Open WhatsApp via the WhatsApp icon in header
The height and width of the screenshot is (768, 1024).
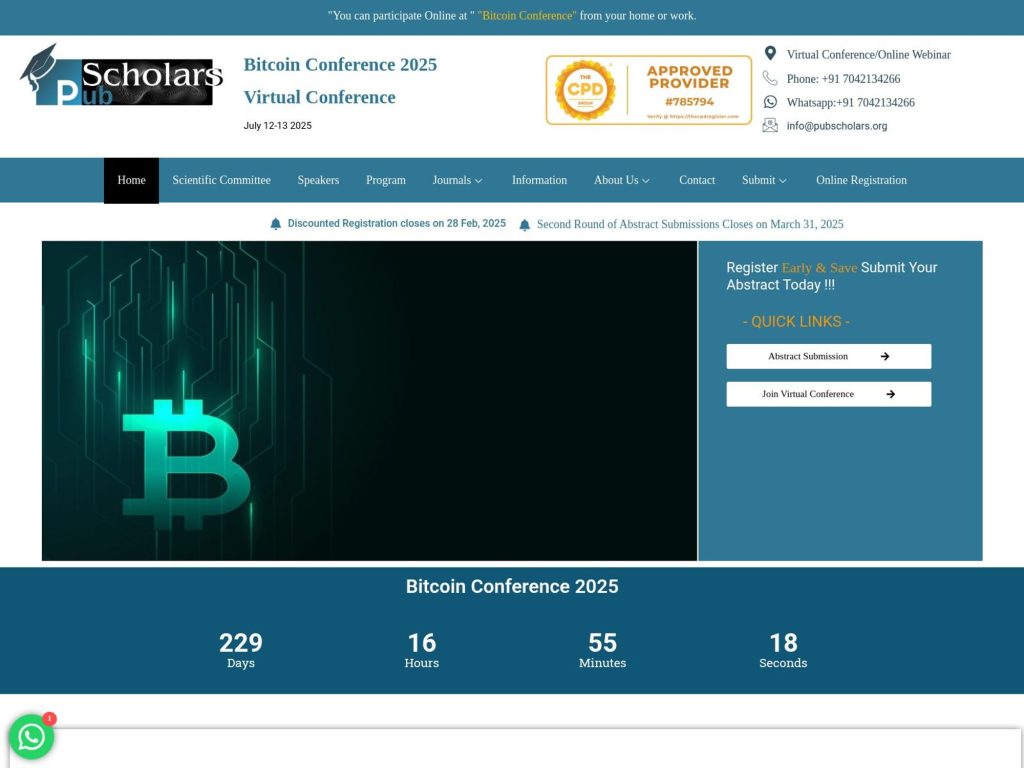click(770, 101)
